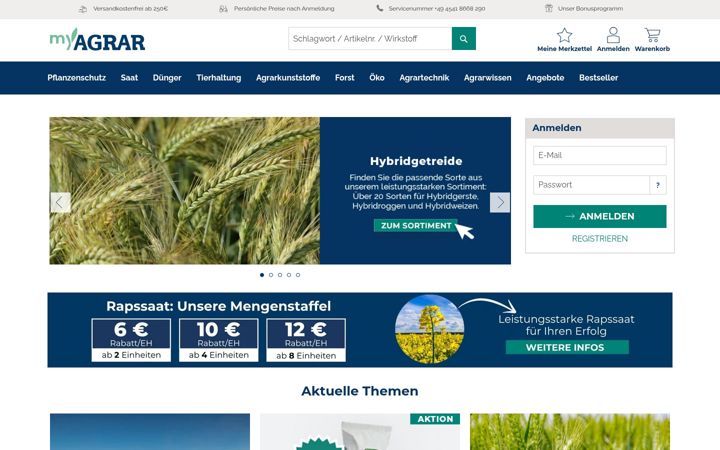
Task: Click the phone icon for Servicenummer
Action: pyautogui.click(x=379, y=8)
